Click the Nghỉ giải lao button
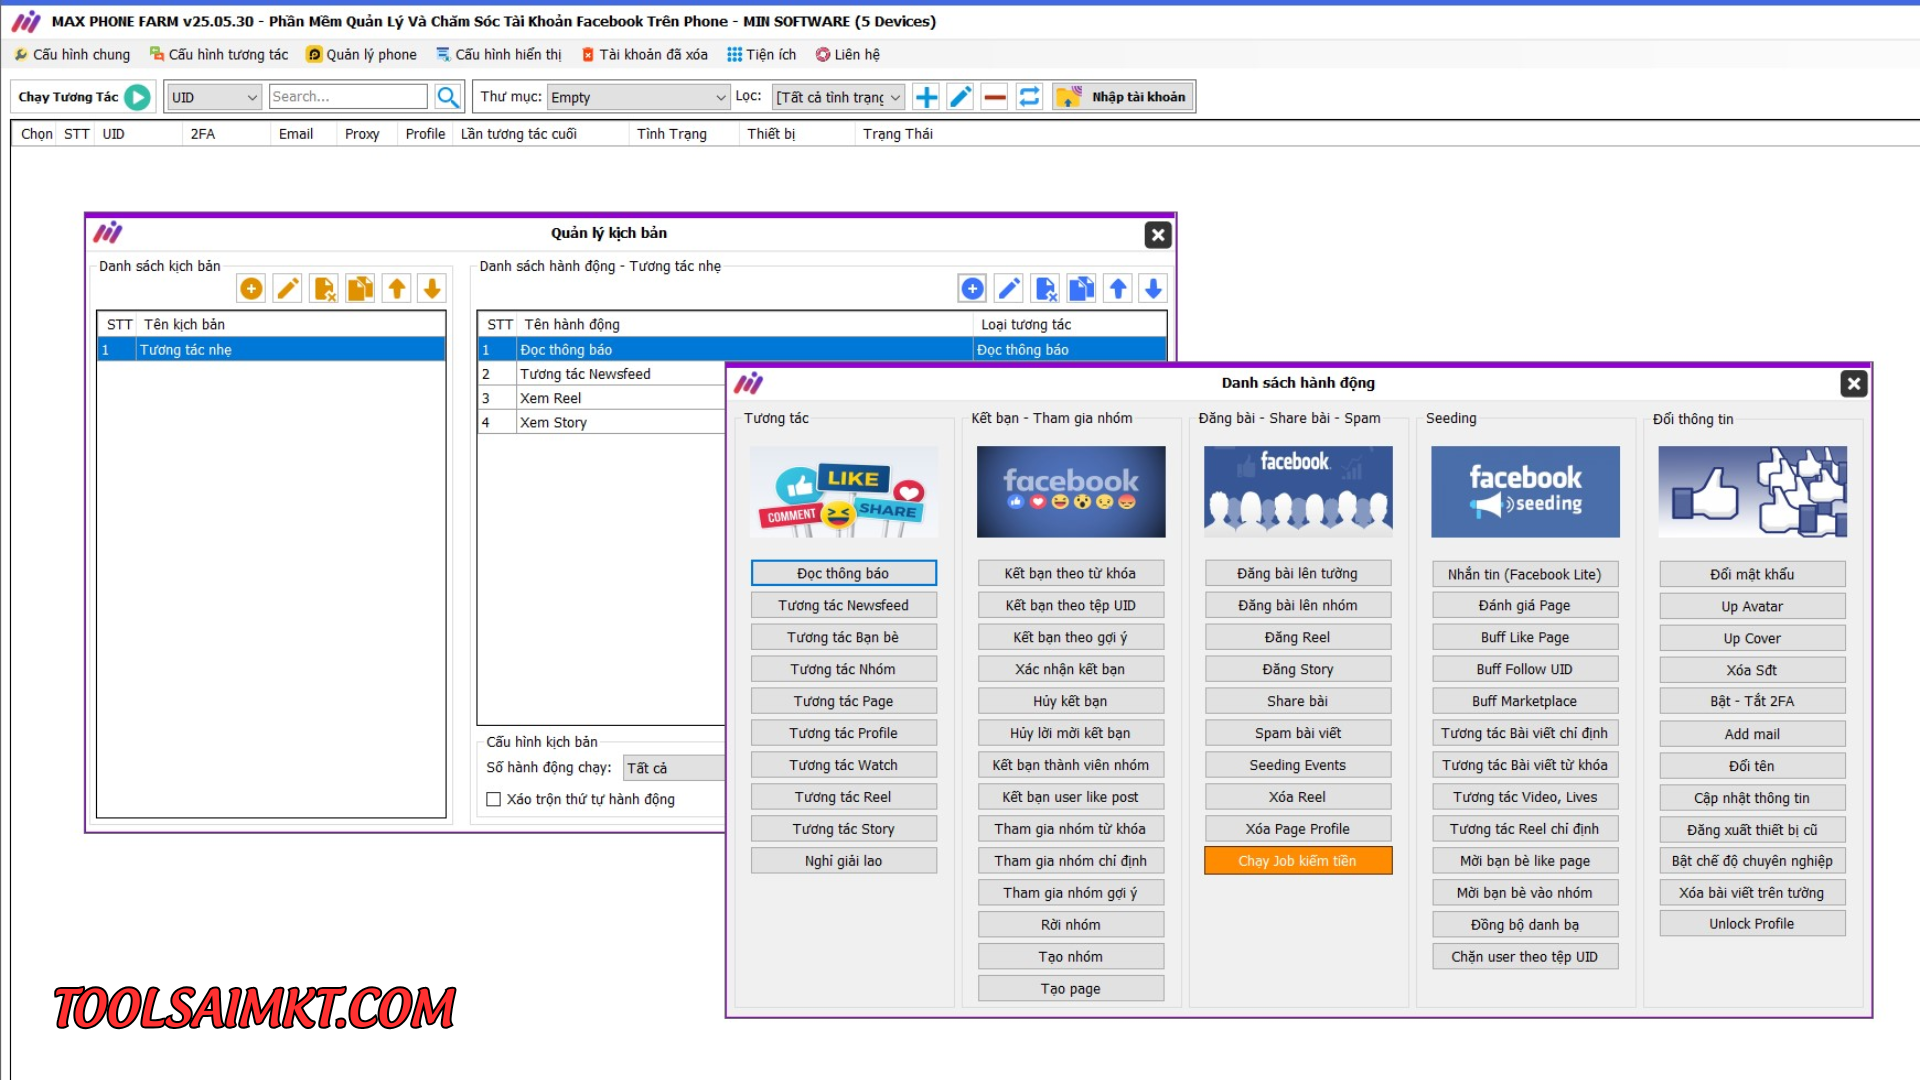1920x1080 pixels. pos(843,861)
